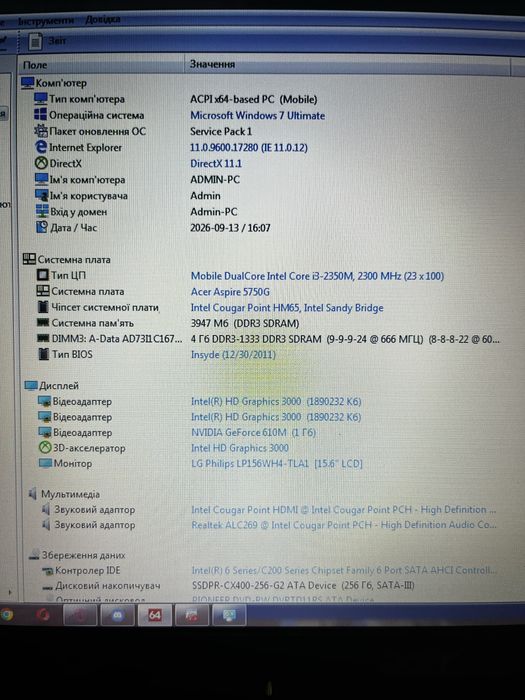Open the Microsoft Windows 7 Ultimate link
Viewport: 525px width, 700px height.
(x=258, y=115)
